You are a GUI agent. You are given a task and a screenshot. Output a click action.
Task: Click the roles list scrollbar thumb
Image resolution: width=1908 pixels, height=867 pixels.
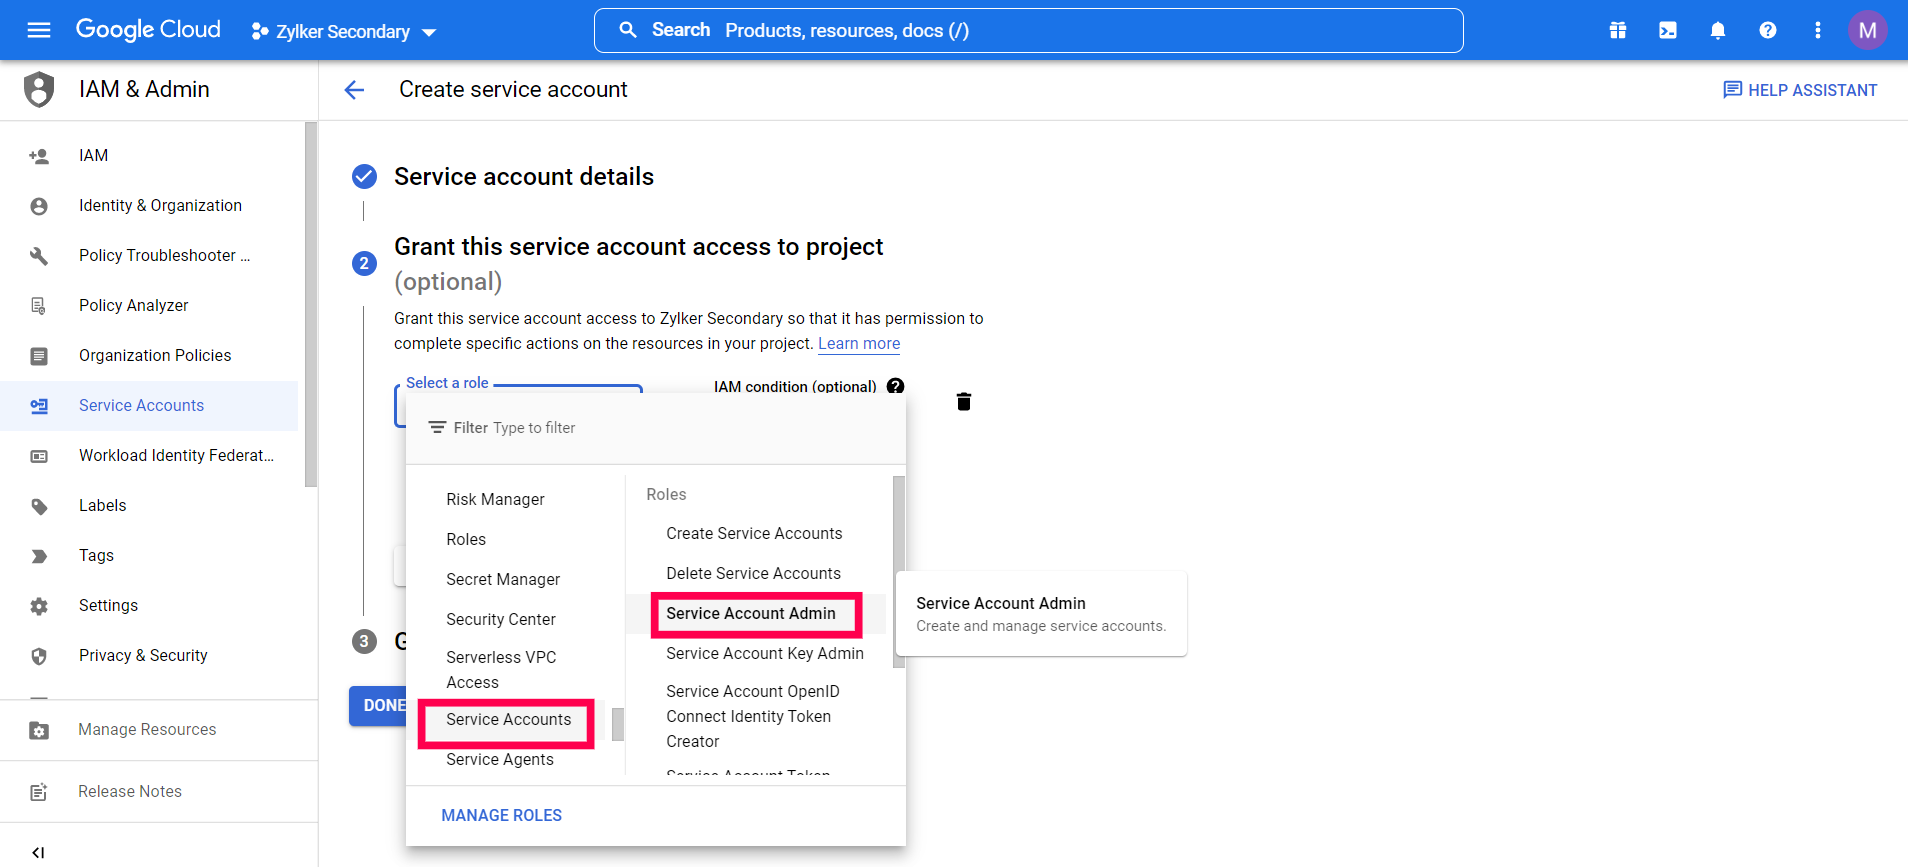coord(899,572)
